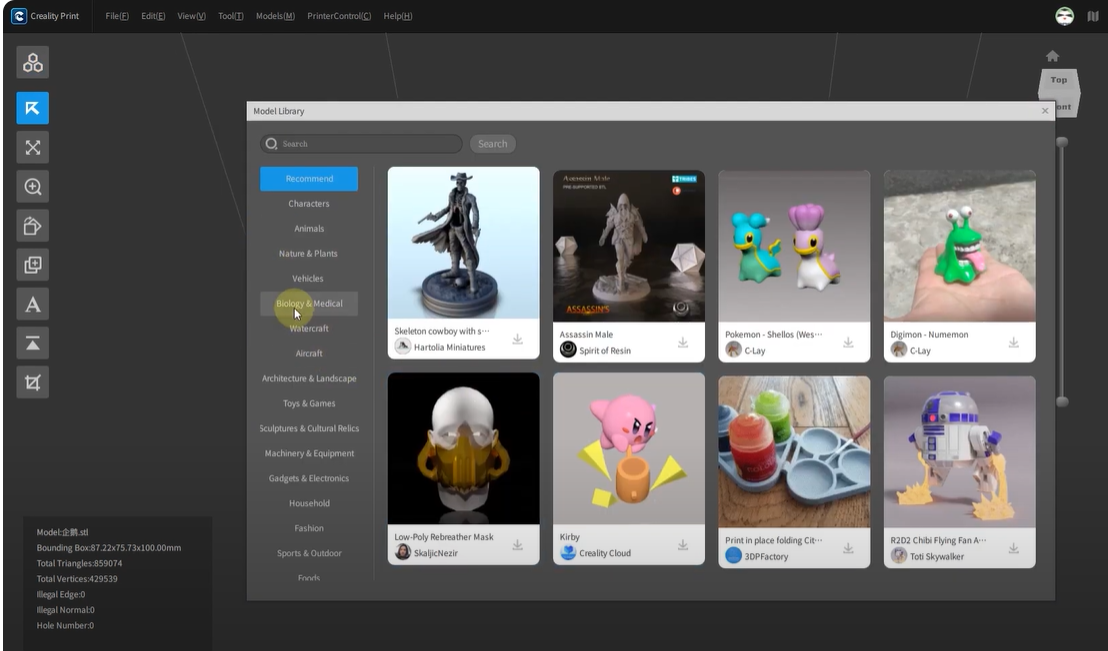Click the library search input field
Screen dimensions: 1108x651
(361, 143)
